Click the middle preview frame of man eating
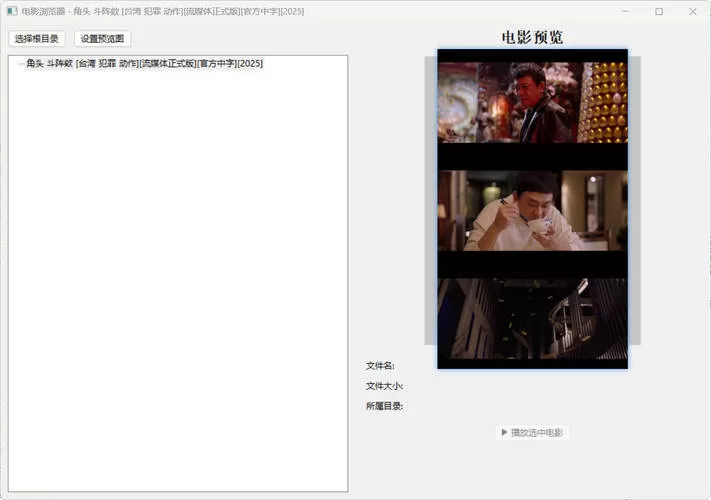The image size is (711, 500). (532, 210)
